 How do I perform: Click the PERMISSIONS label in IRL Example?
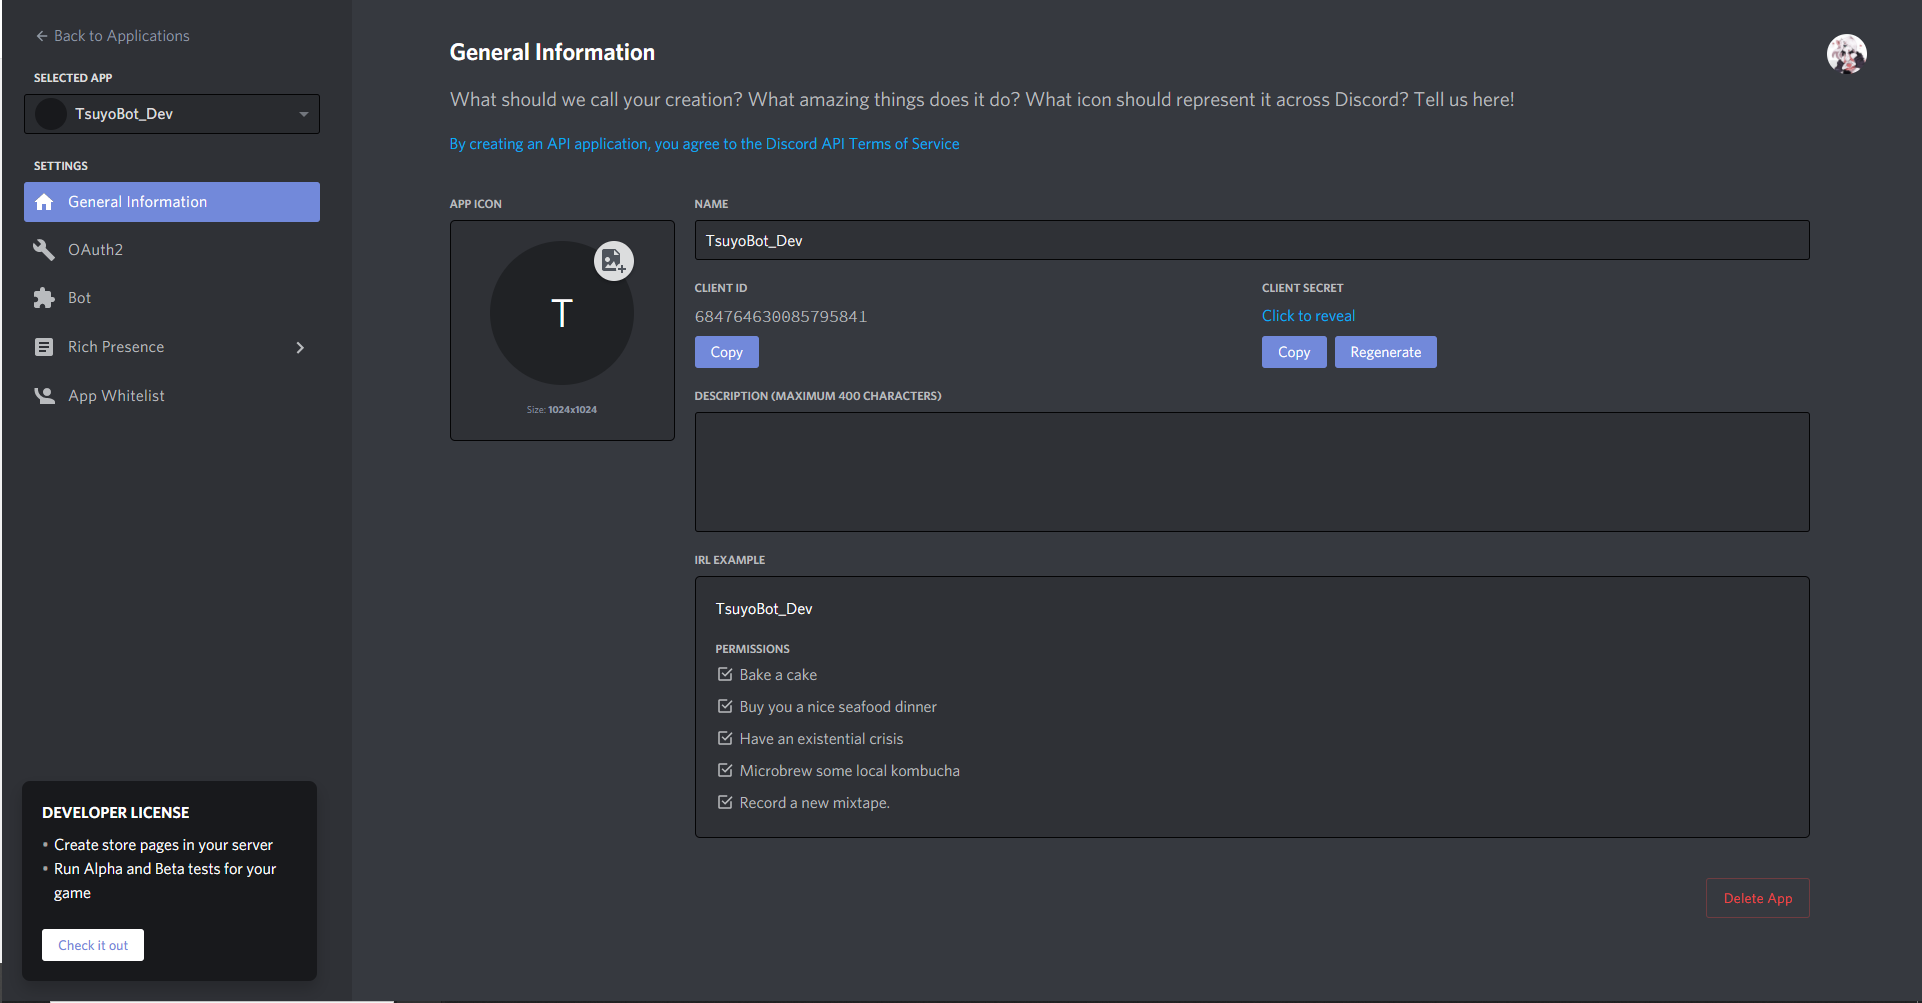coord(752,649)
